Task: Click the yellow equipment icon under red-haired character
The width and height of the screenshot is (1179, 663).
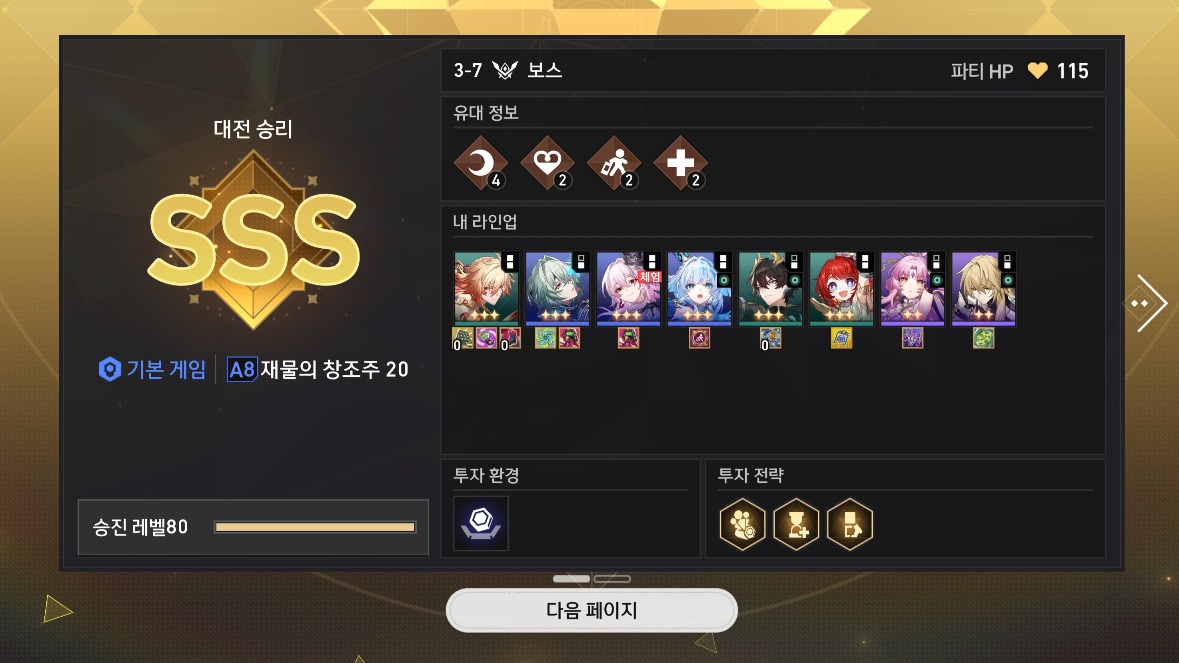Action: pyautogui.click(x=841, y=338)
